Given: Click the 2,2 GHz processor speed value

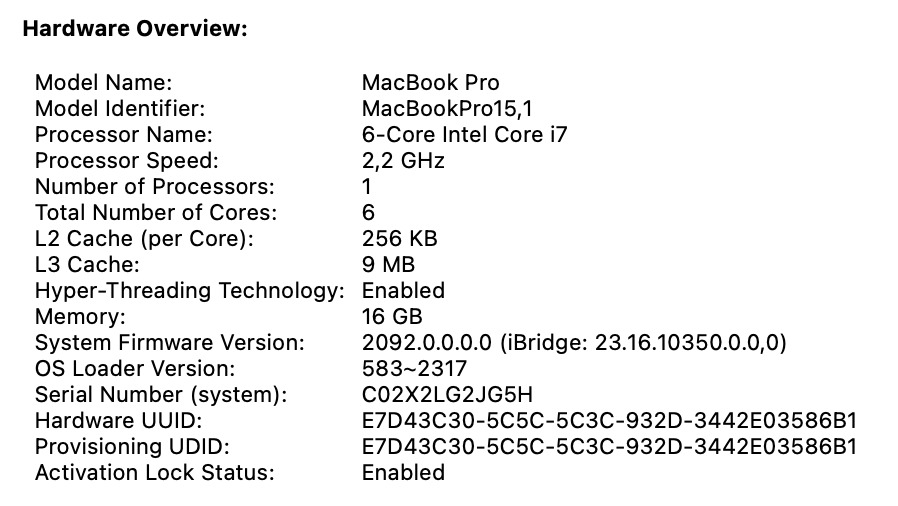Looking at the screenshot, I should point(403,160).
